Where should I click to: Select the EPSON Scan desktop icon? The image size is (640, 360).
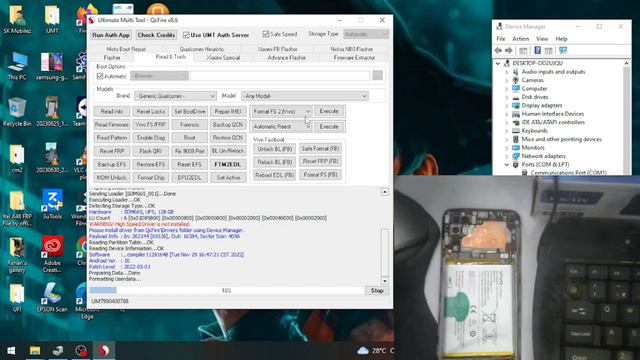pyautogui.click(x=52, y=297)
